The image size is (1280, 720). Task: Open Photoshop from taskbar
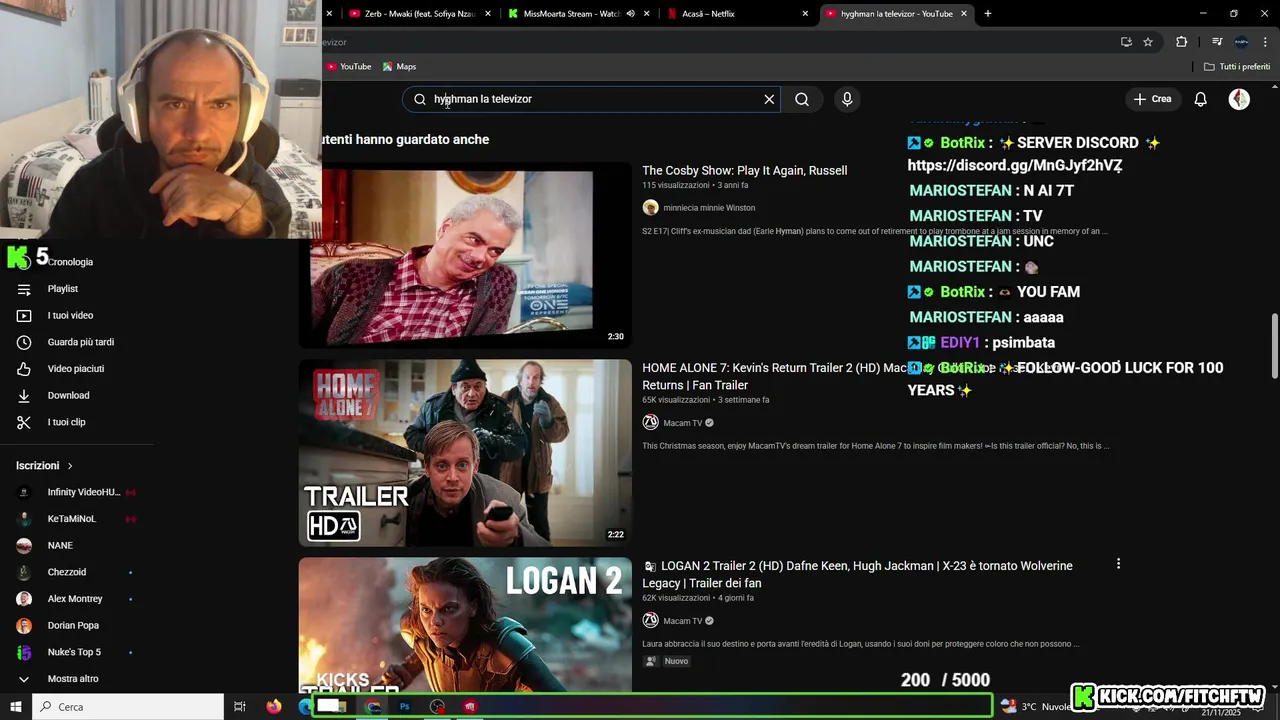pos(404,707)
